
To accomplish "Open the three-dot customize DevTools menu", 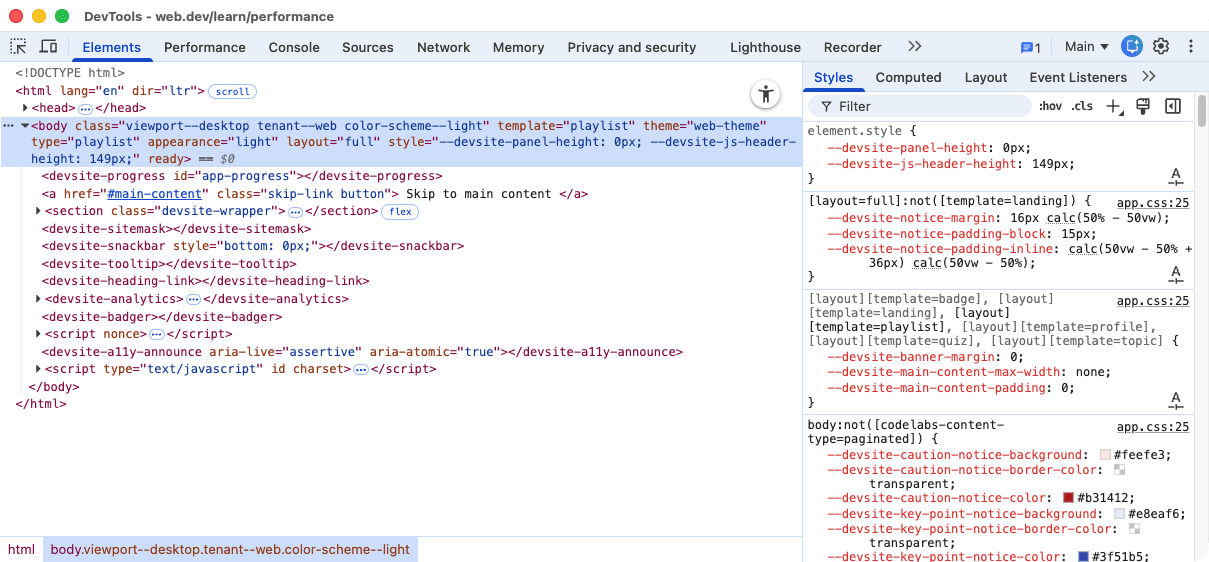I will [1190, 46].
